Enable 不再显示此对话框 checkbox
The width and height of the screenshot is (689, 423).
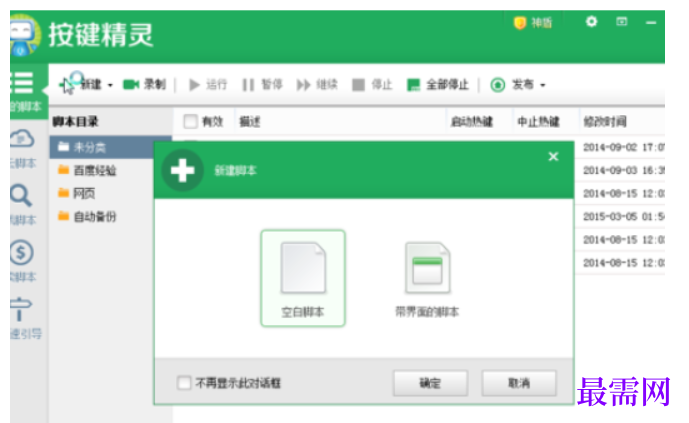[x=184, y=383]
